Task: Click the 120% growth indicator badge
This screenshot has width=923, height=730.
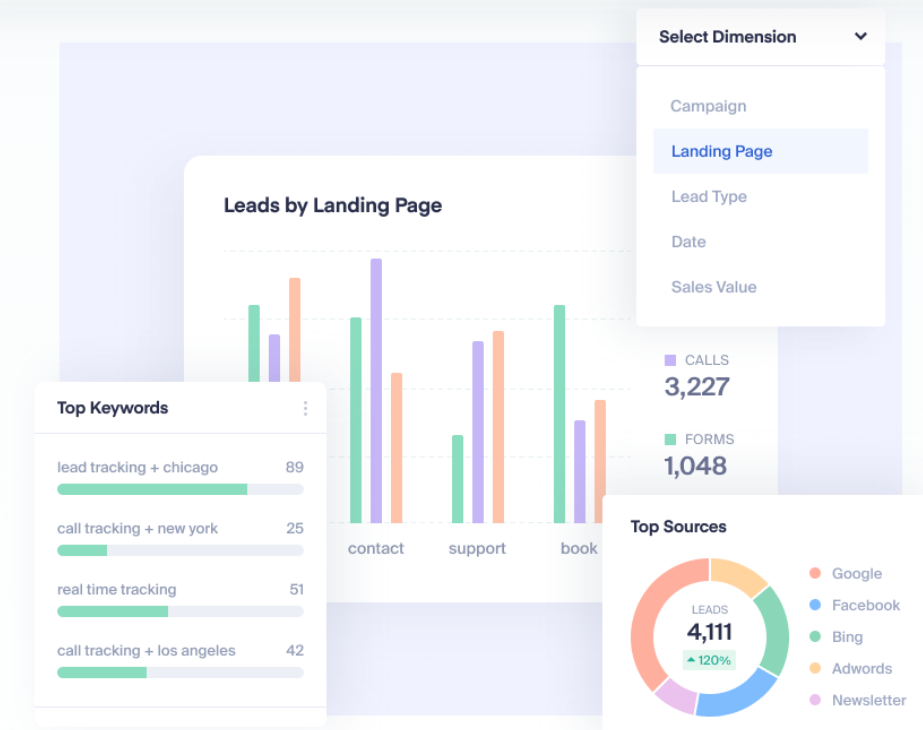Action: 708,660
